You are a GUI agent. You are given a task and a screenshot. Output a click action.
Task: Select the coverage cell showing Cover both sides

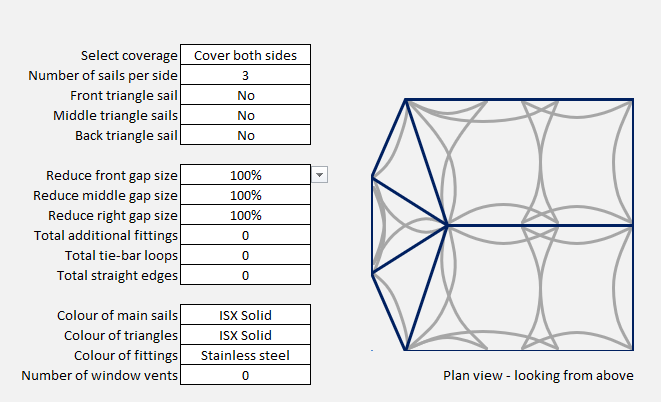click(245, 55)
